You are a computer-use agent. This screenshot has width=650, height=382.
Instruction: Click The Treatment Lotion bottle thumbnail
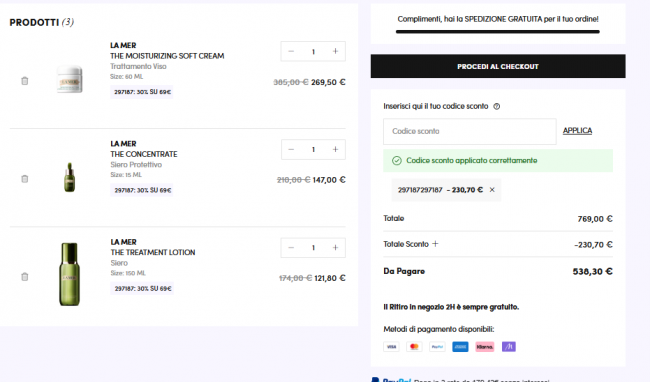tap(70, 274)
